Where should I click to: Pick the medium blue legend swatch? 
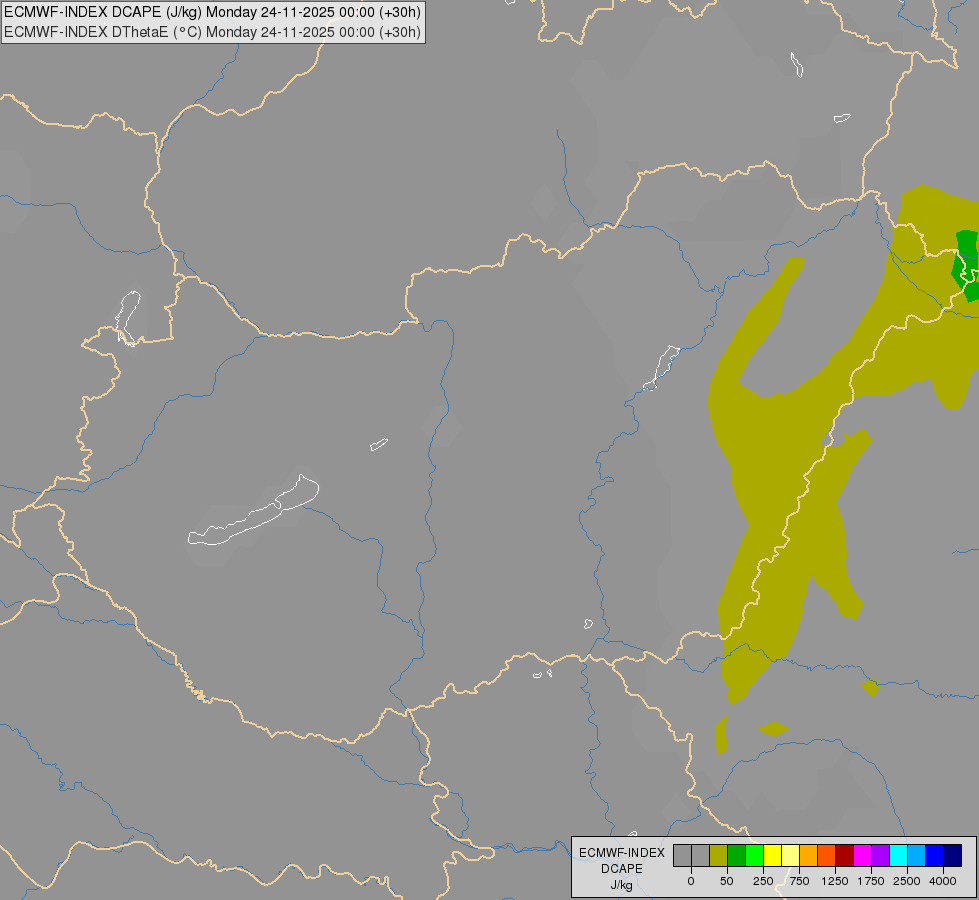click(935, 855)
